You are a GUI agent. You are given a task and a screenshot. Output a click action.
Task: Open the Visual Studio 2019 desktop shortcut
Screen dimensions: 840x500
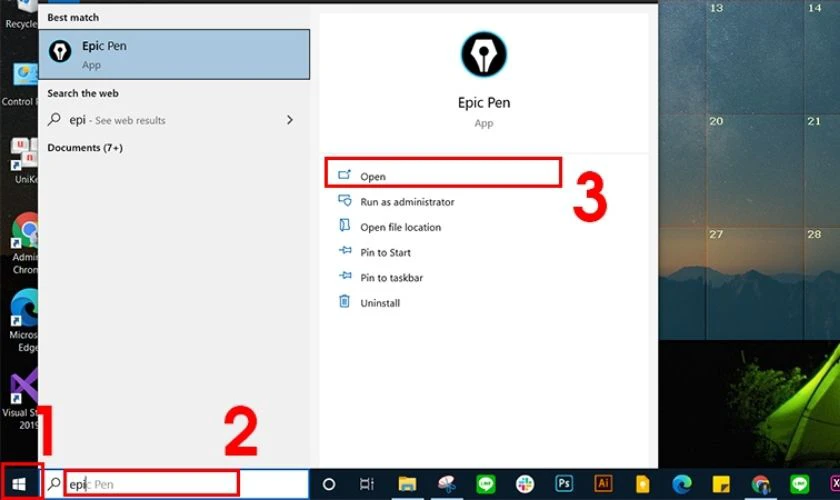[20, 399]
